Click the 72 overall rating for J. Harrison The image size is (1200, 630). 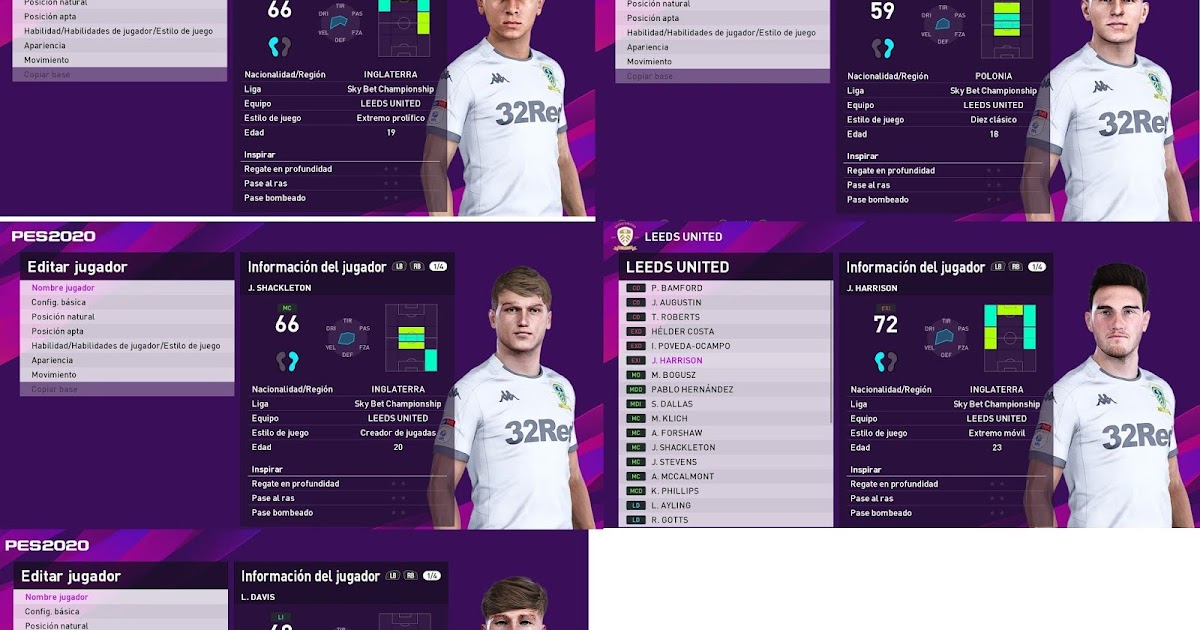[x=885, y=324]
